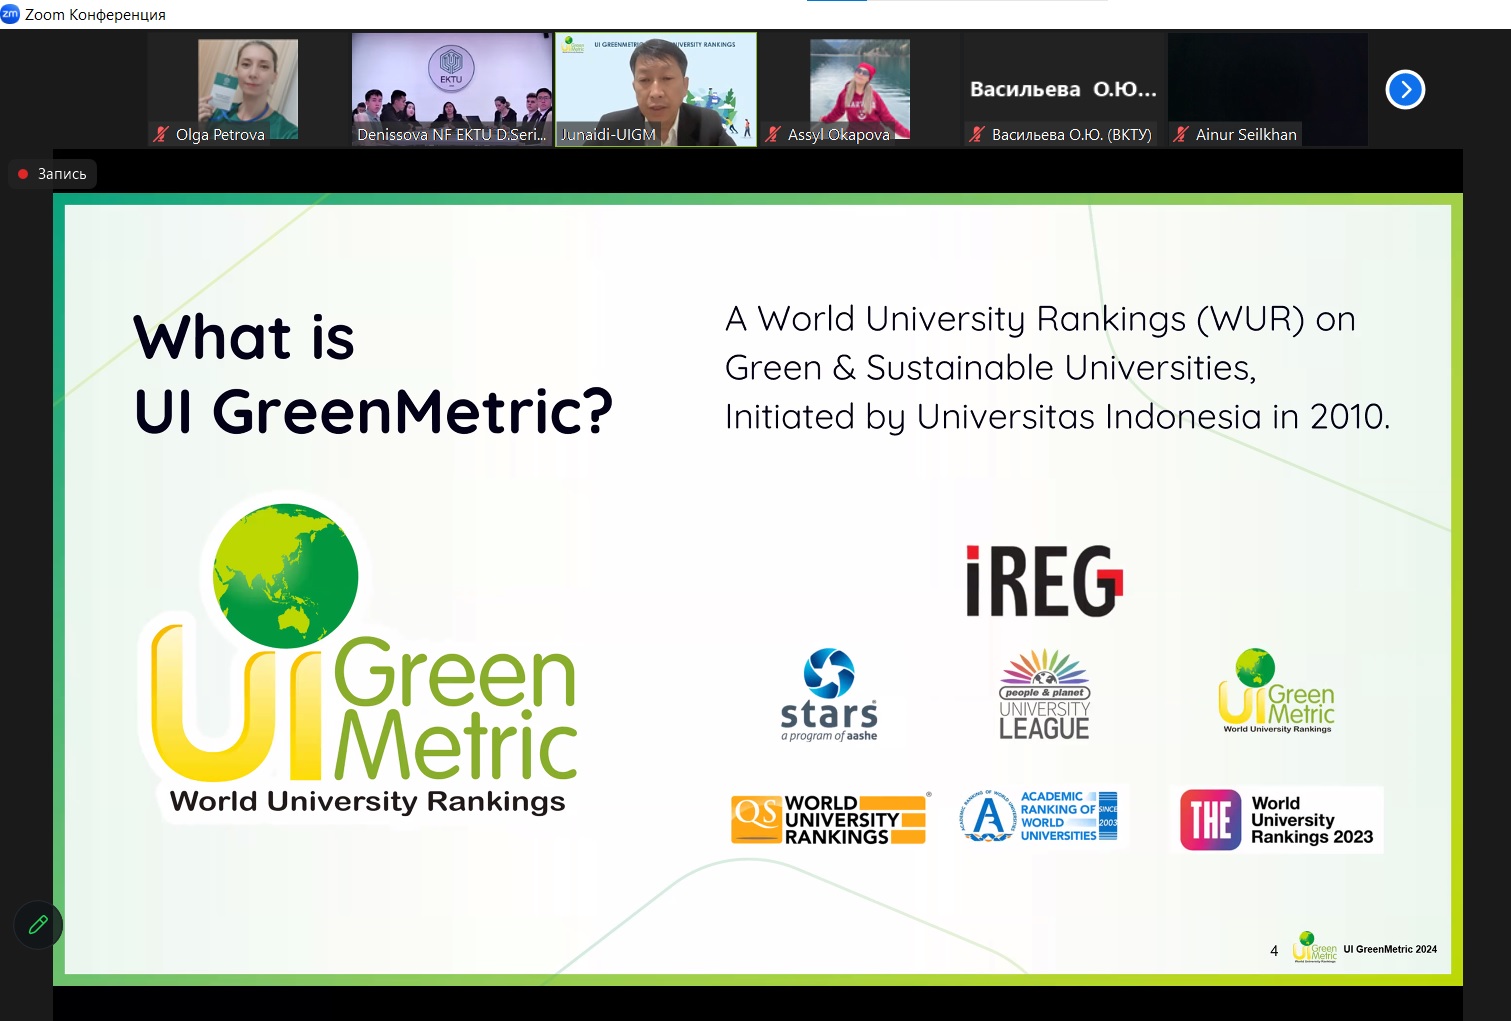Select Junaidi-UIGM speaker video thumbnail
Viewport: 1511px width, 1021px height.
point(656,89)
